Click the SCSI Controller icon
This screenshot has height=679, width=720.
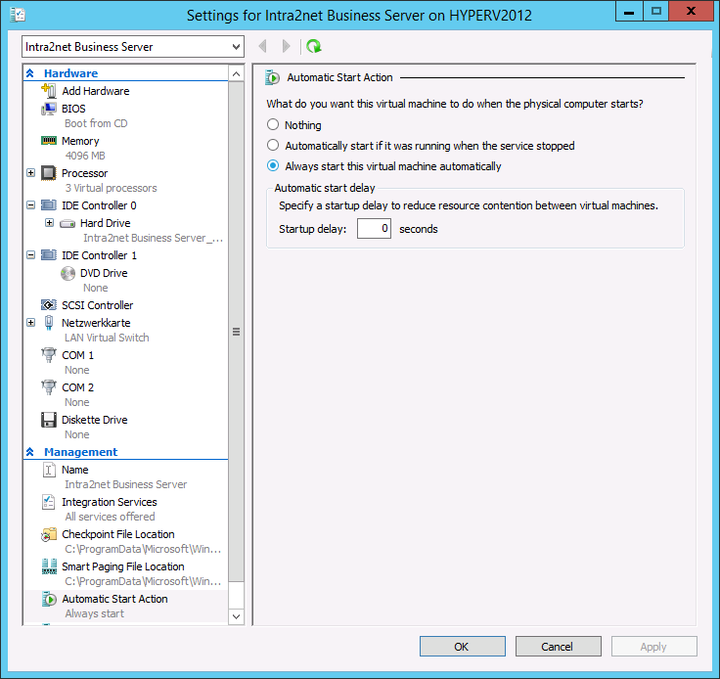(x=49, y=305)
